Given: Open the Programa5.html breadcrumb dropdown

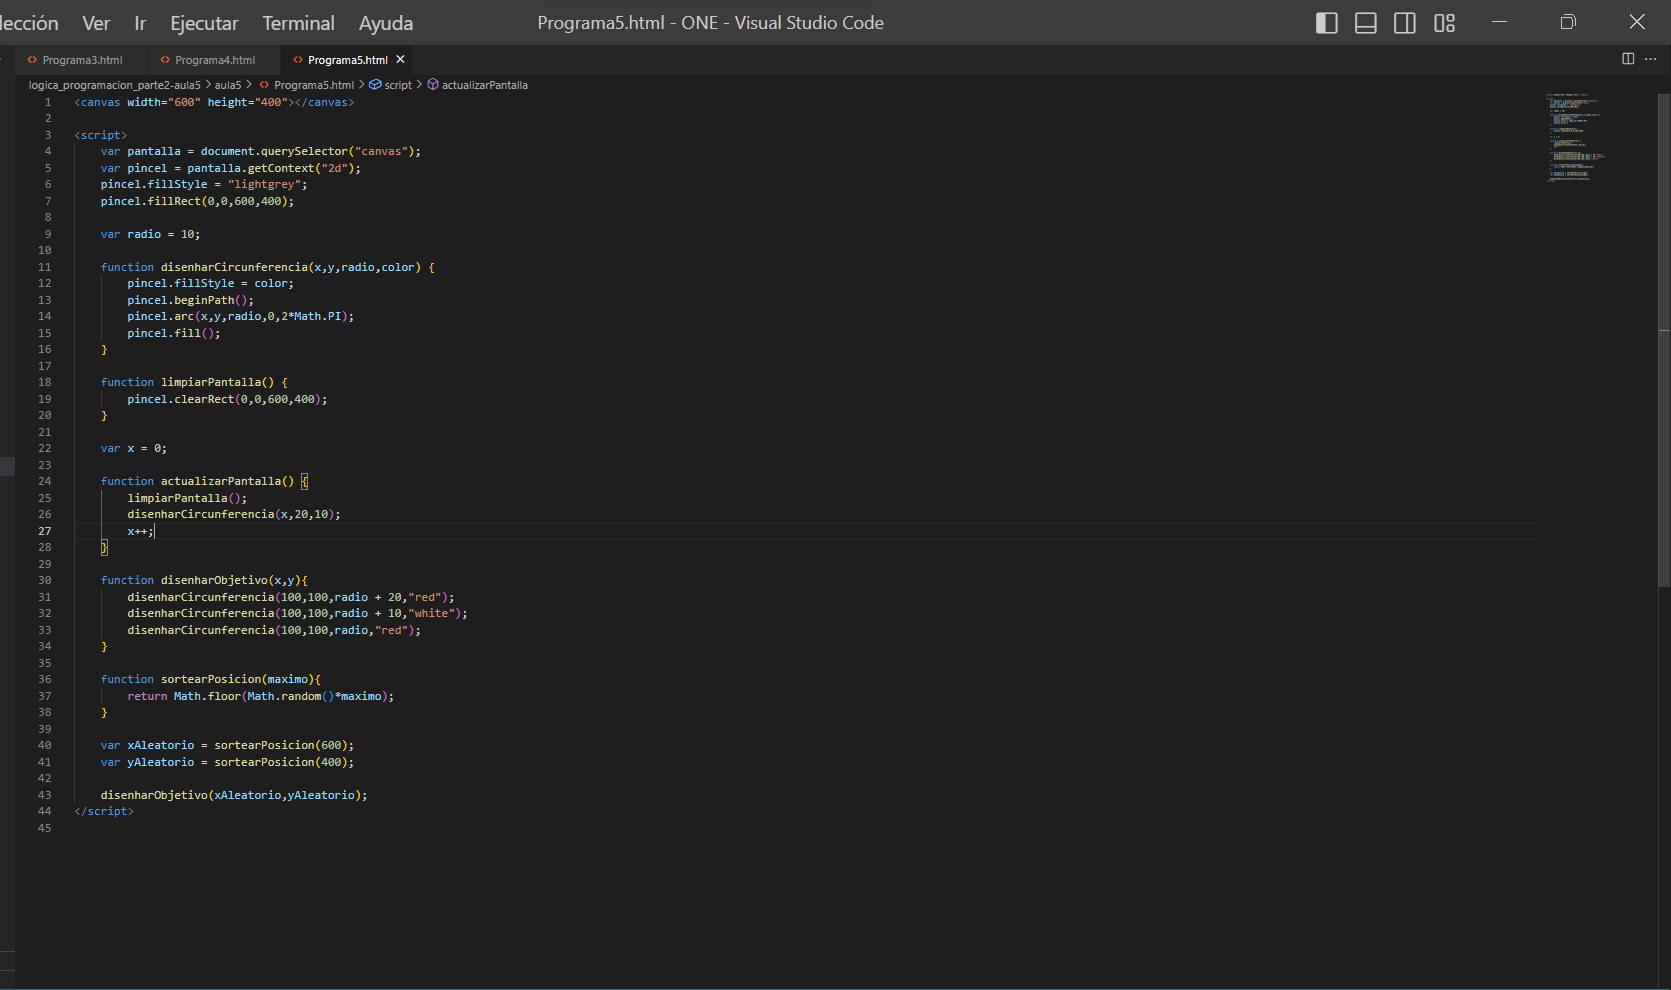Looking at the screenshot, I should point(314,85).
